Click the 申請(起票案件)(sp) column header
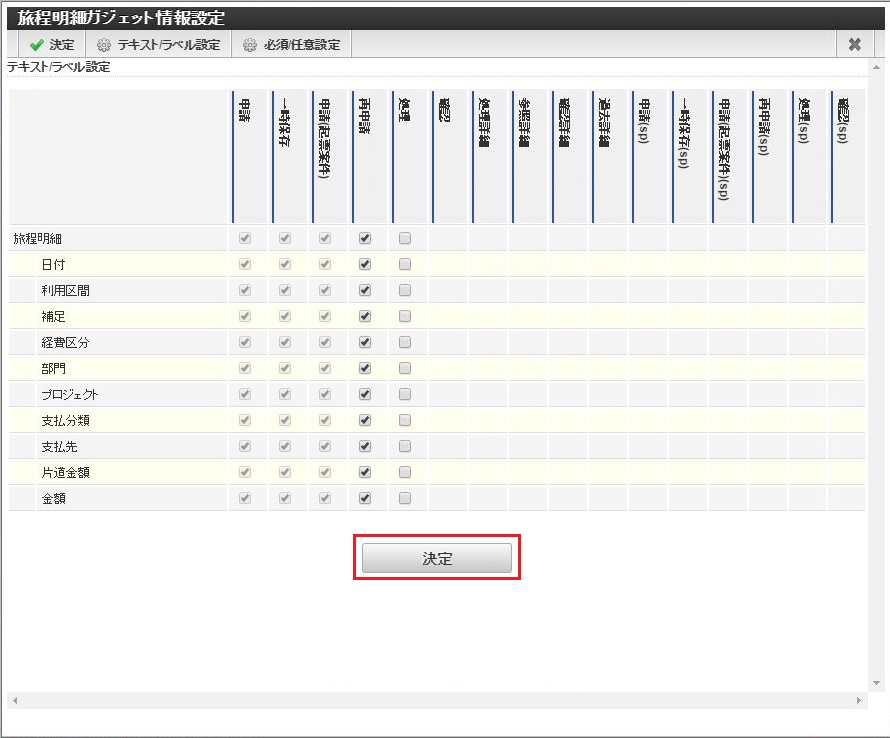The image size is (890, 738). click(x=729, y=156)
